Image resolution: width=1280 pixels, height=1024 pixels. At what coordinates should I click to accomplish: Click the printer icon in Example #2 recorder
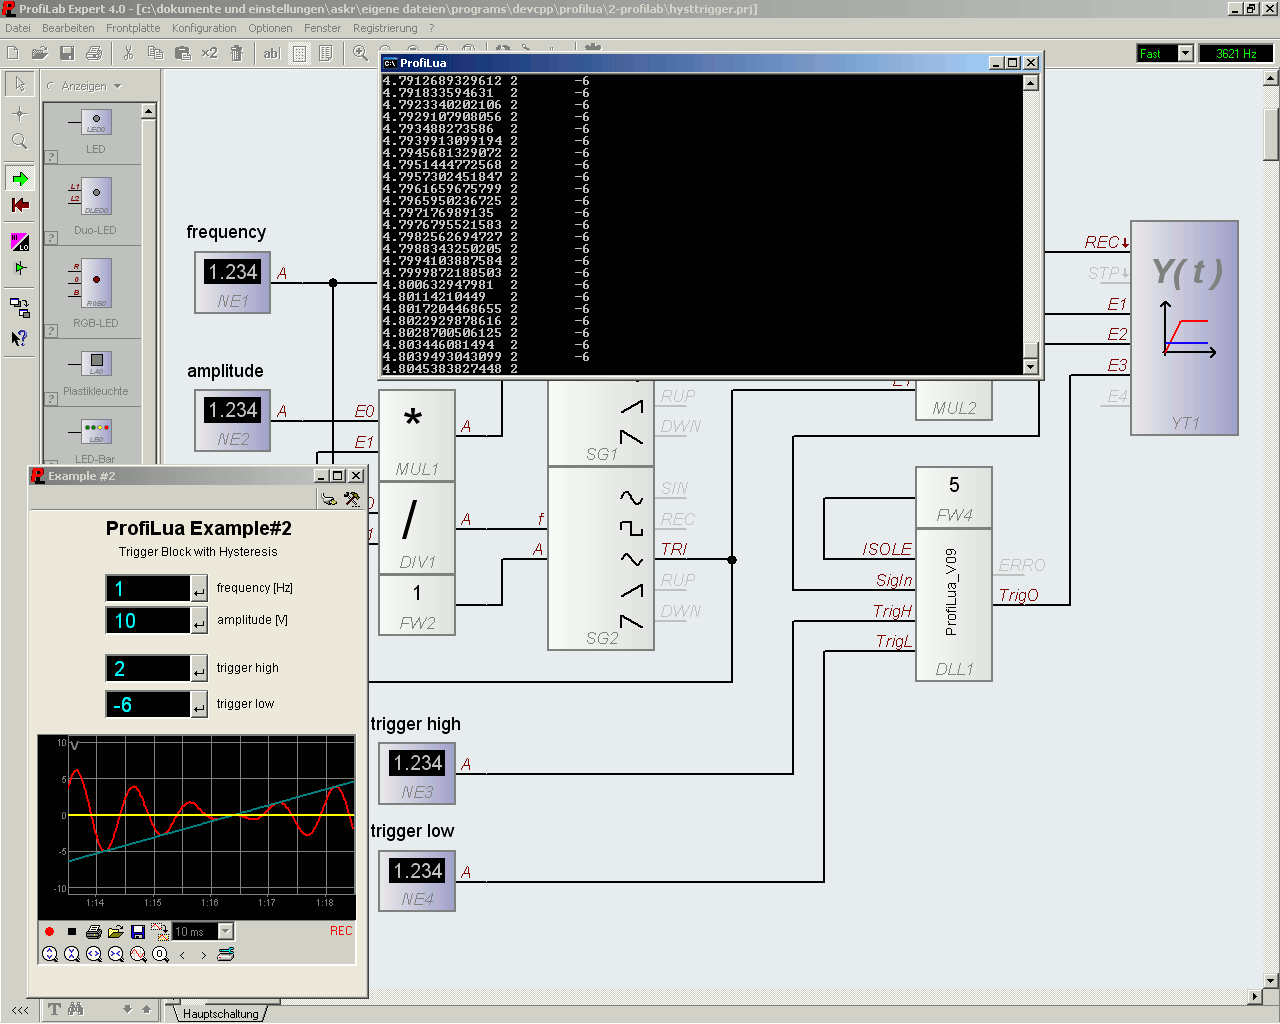point(94,931)
